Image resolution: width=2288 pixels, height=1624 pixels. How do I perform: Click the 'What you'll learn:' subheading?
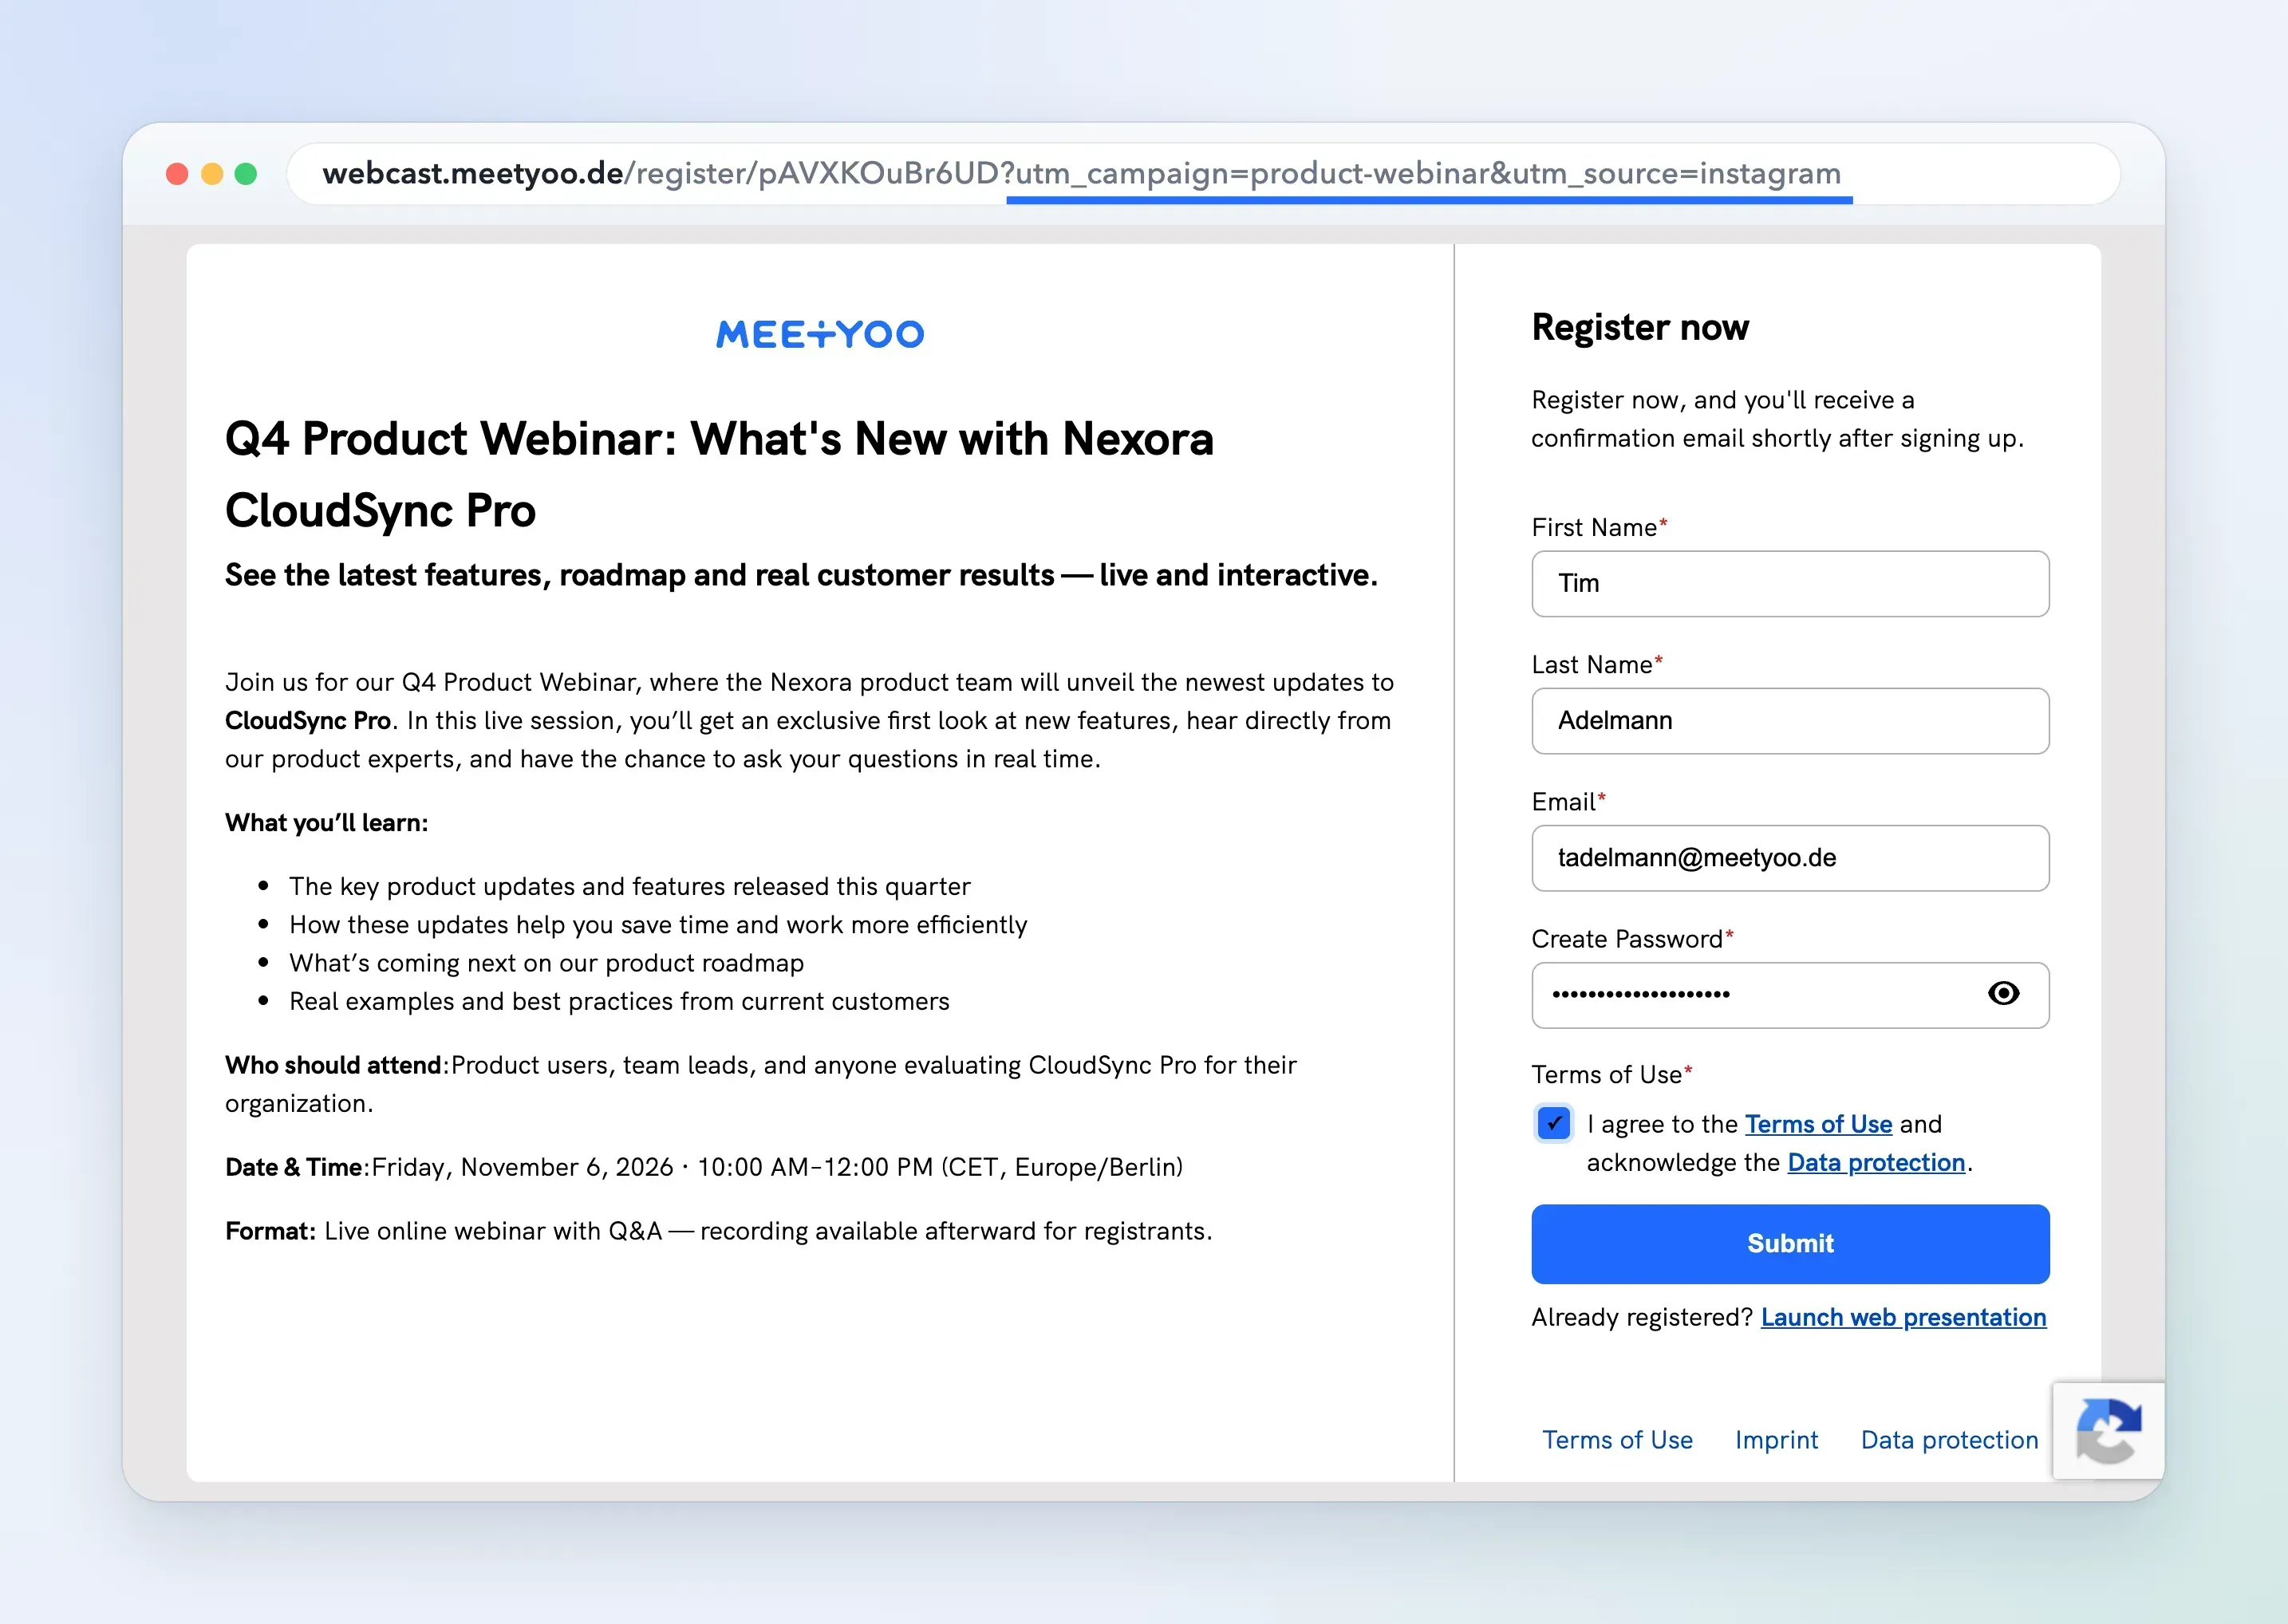click(326, 822)
